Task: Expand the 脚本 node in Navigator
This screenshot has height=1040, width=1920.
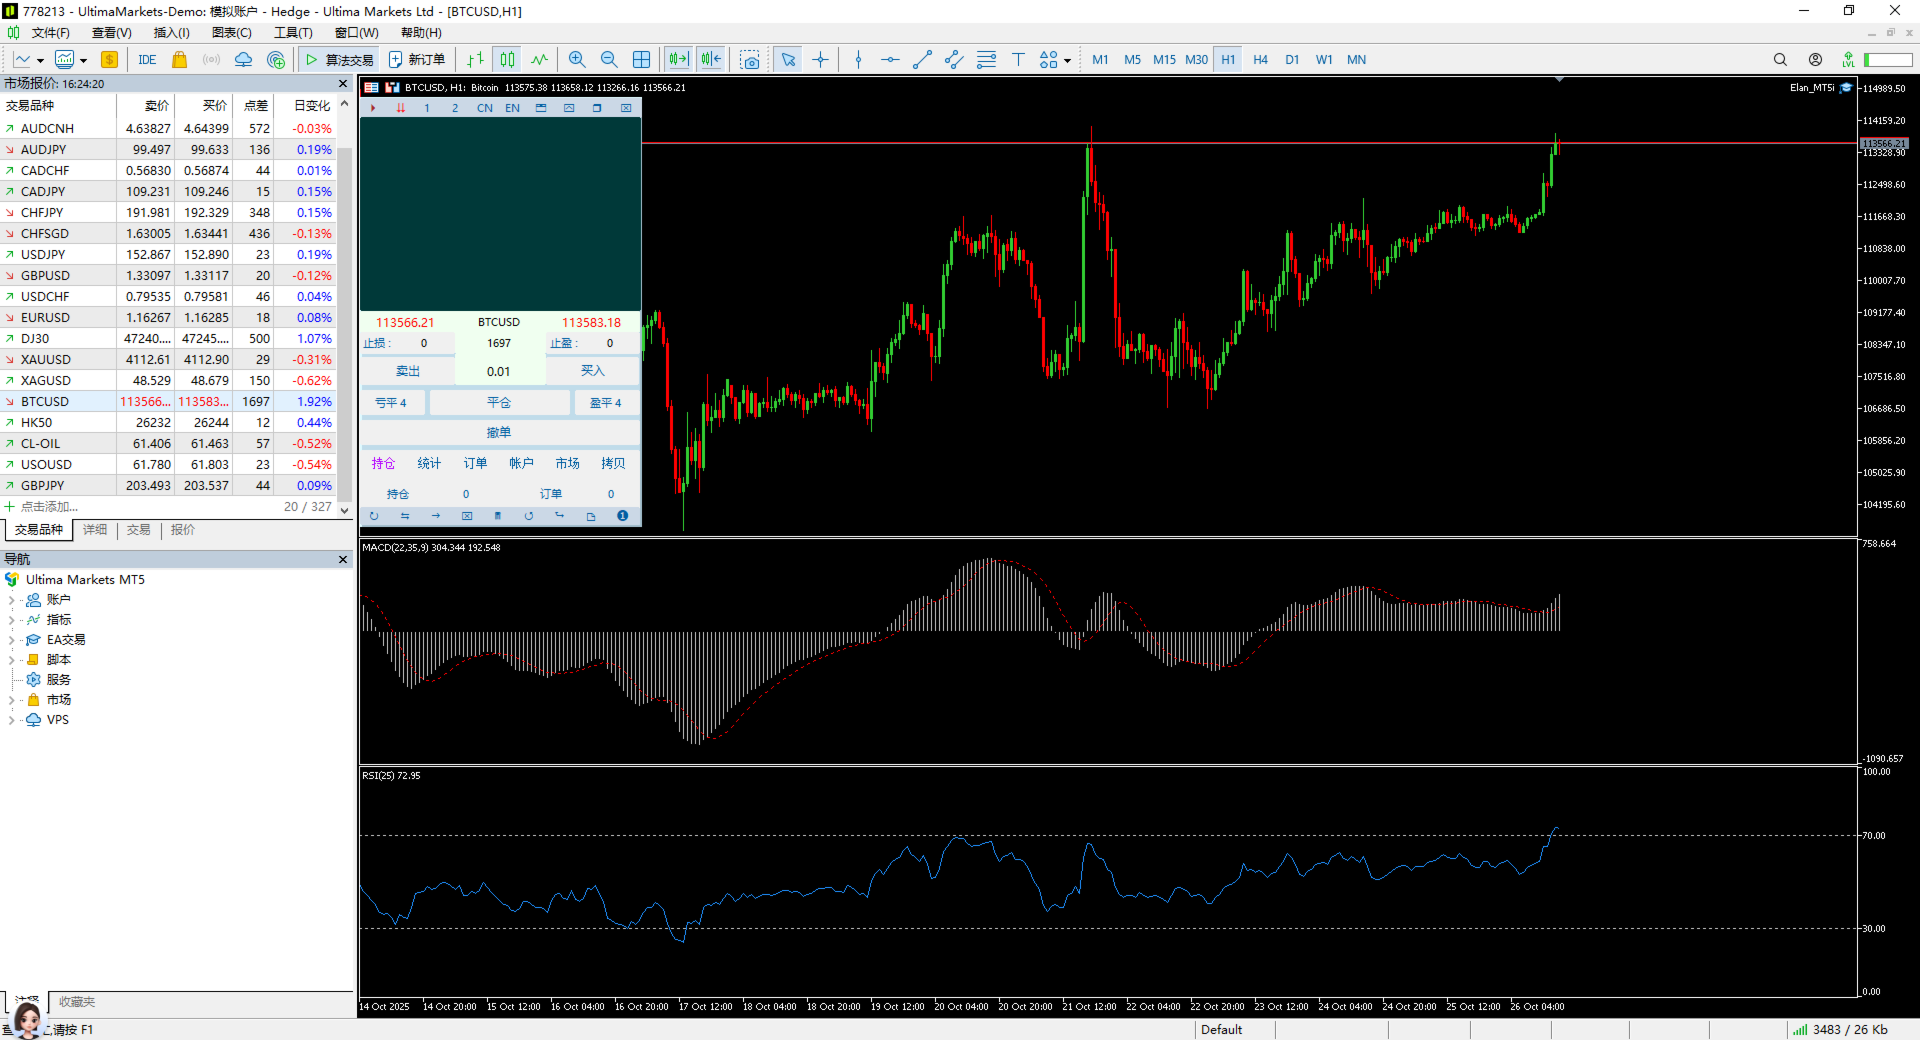Action: (x=11, y=660)
